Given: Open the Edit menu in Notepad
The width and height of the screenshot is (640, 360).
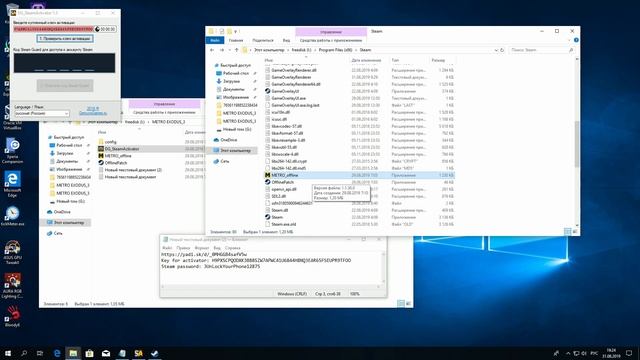Looking at the screenshot, I should pyautogui.click(x=183, y=248).
